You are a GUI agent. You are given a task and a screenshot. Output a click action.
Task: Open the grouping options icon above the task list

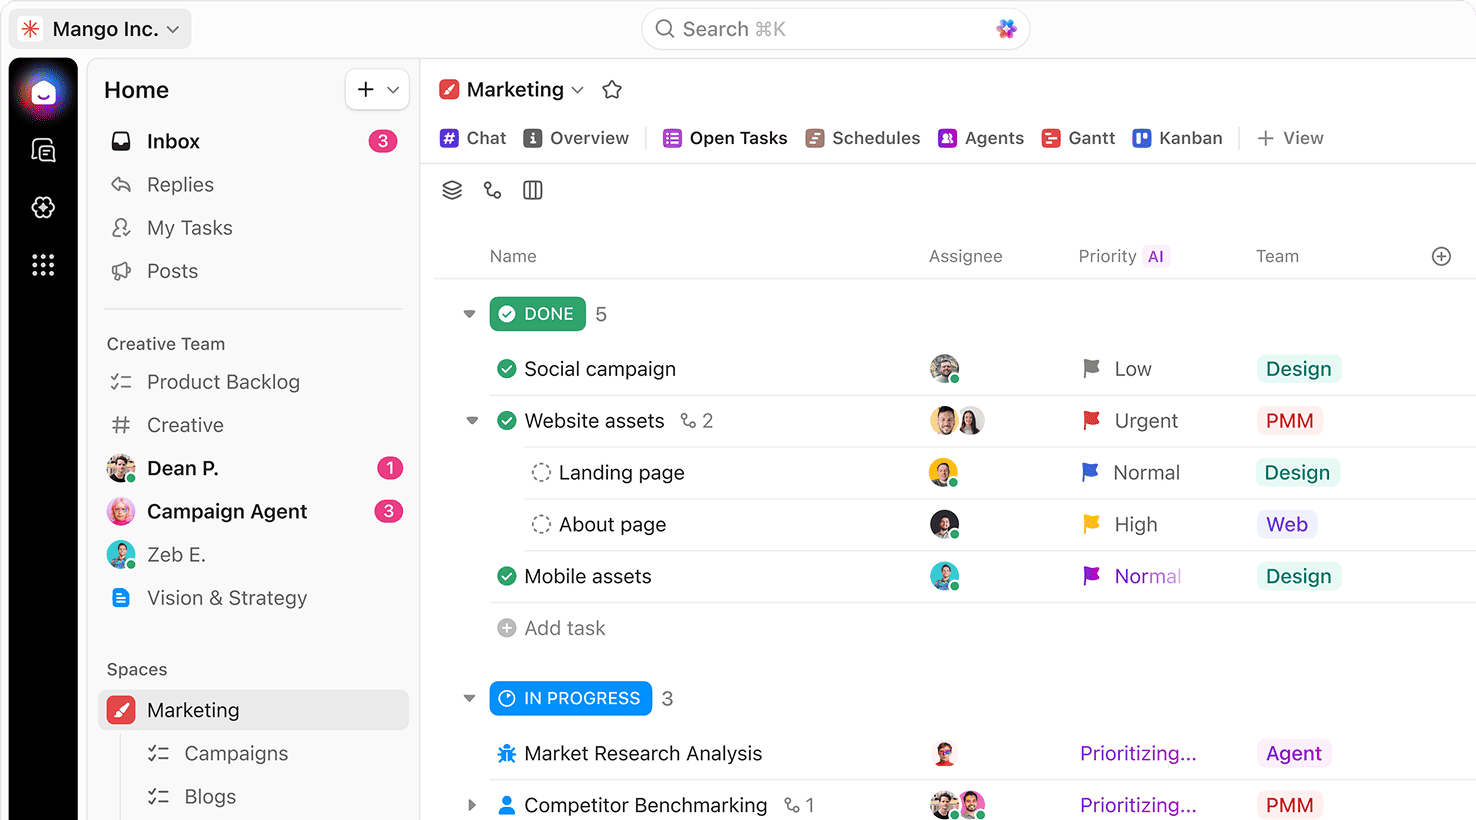[x=452, y=190]
